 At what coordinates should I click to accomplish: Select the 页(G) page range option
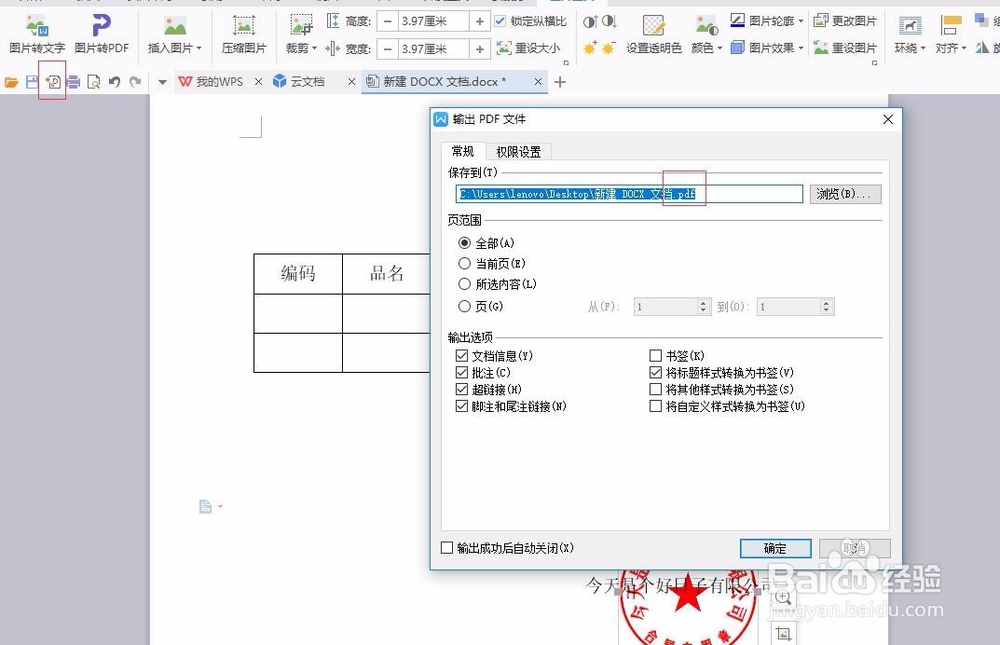(x=464, y=306)
